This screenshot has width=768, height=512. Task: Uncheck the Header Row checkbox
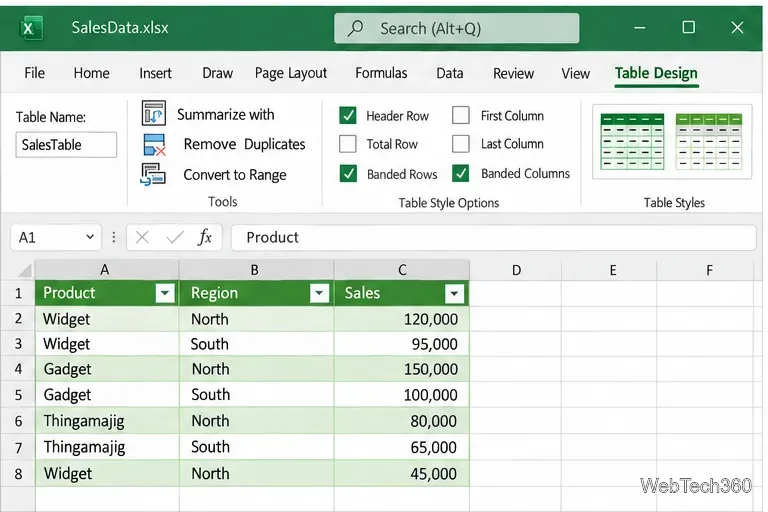pyautogui.click(x=348, y=116)
